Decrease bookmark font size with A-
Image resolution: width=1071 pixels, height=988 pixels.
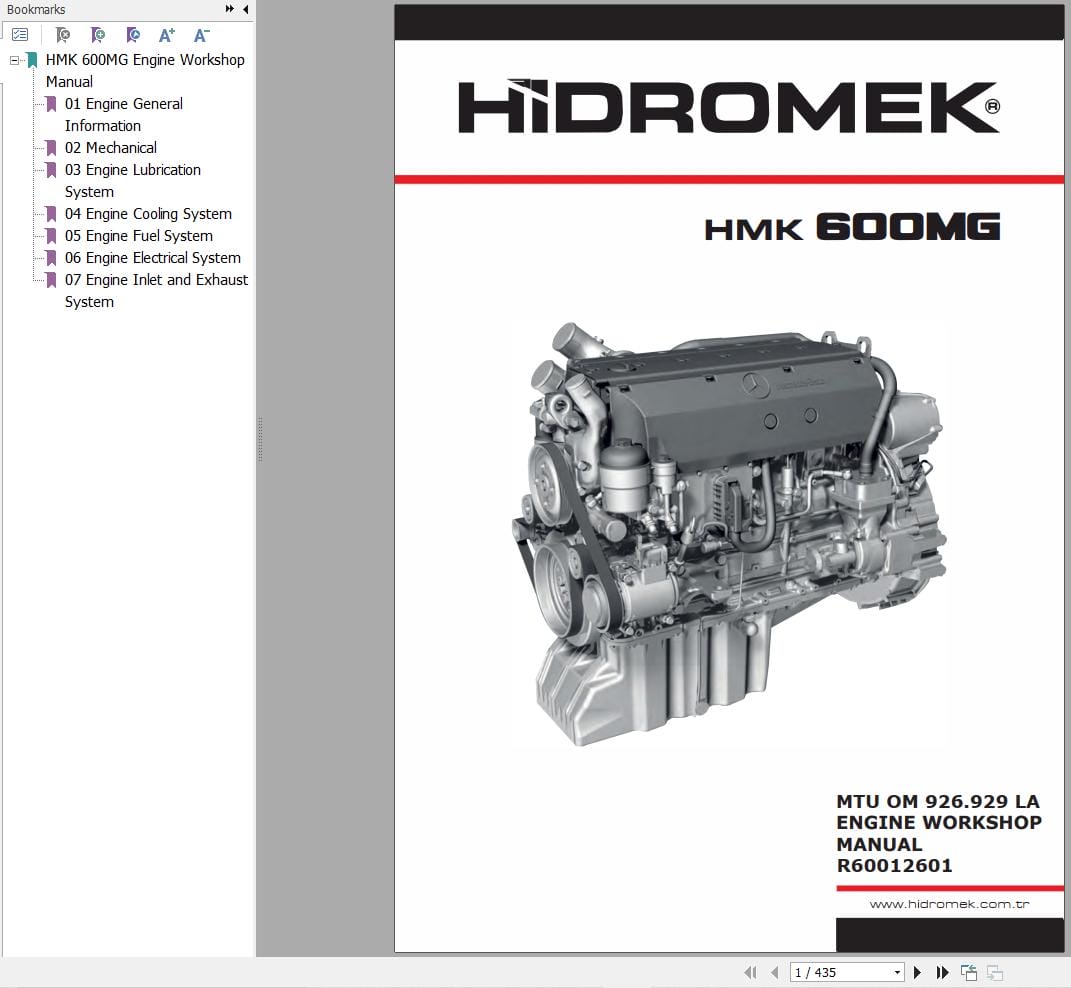[x=201, y=35]
